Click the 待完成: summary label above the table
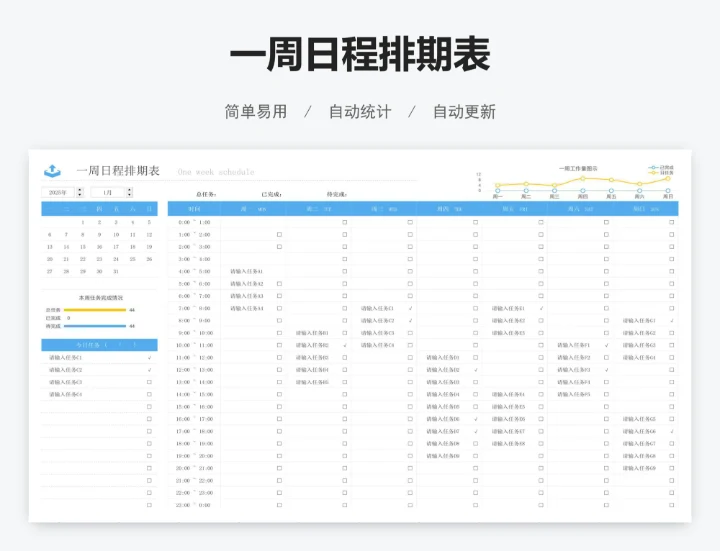 tap(337, 195)
